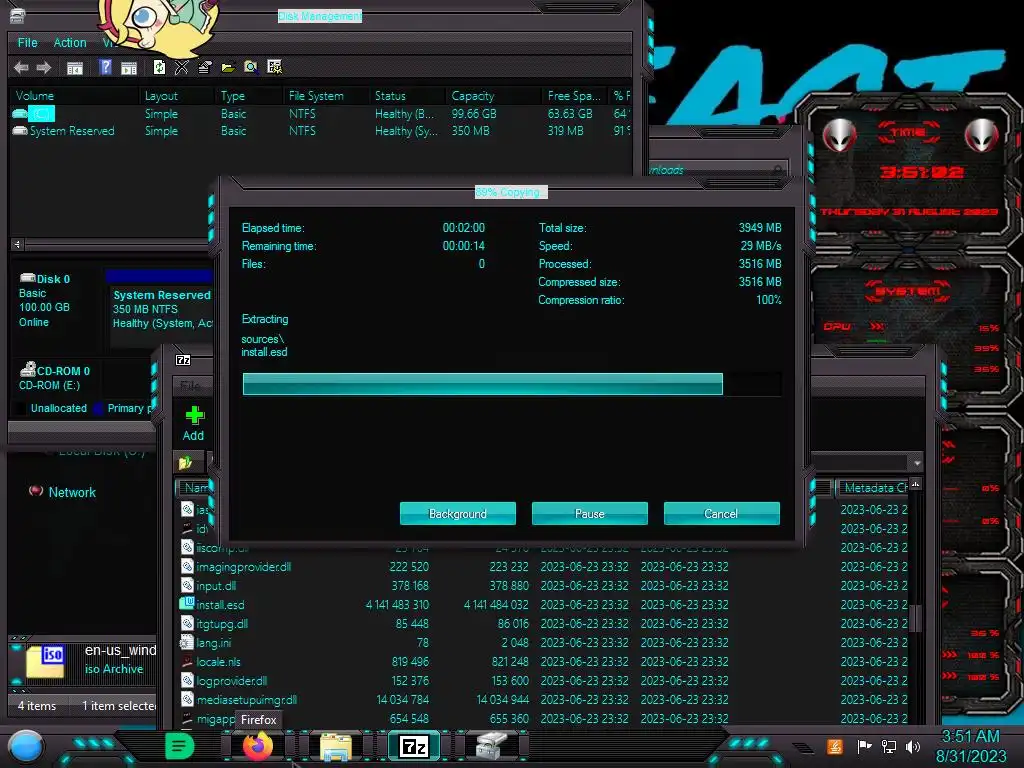The height and width of the screenshot is (768, 1024).
Task: Click green chat app taskbar icon
Action: click(x=180, y=746)
